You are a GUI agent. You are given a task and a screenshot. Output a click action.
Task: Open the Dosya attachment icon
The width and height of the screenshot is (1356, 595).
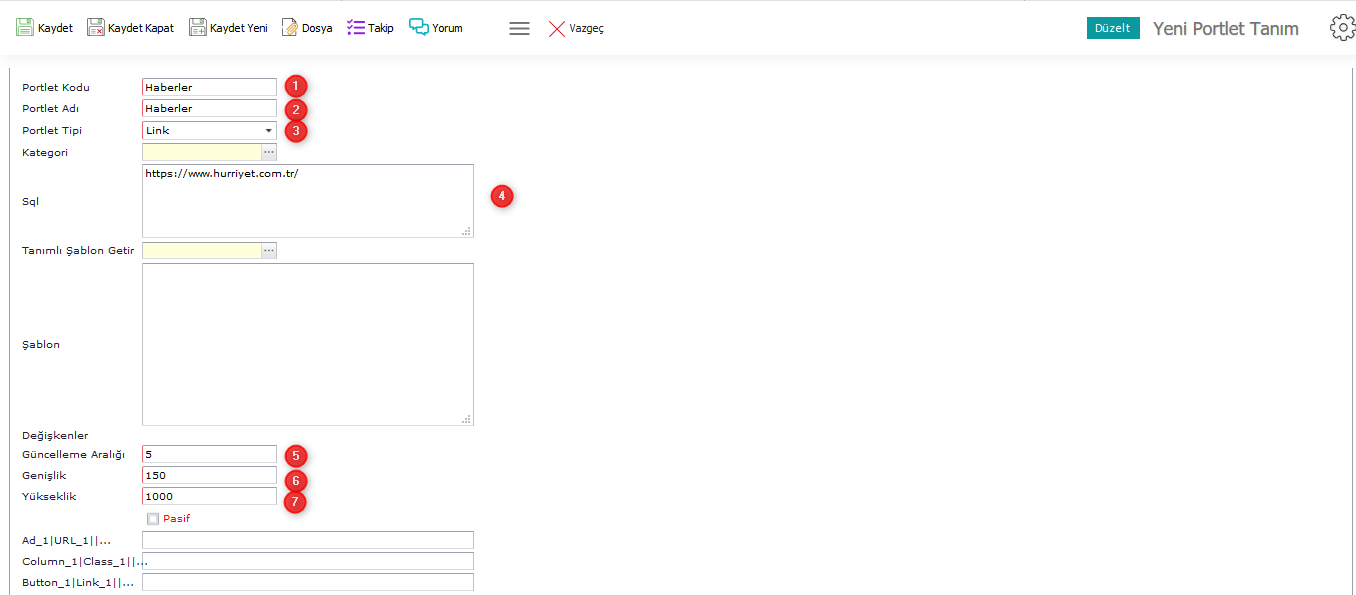click(290, 28)
